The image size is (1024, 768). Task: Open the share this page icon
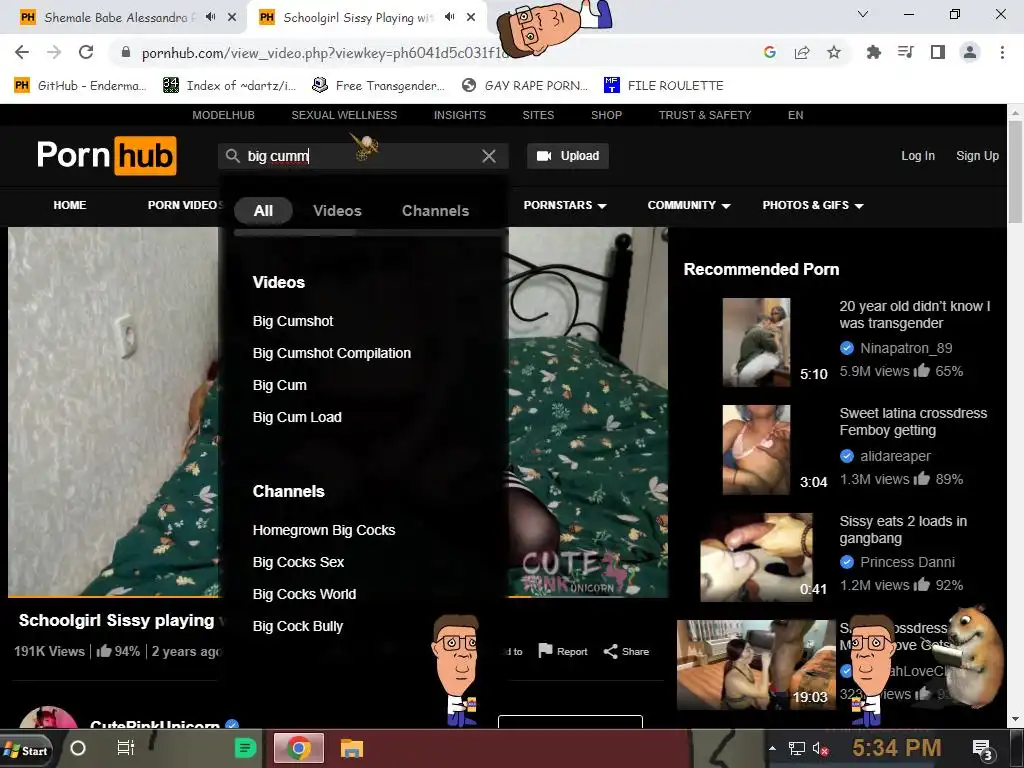tap(802, 52)
